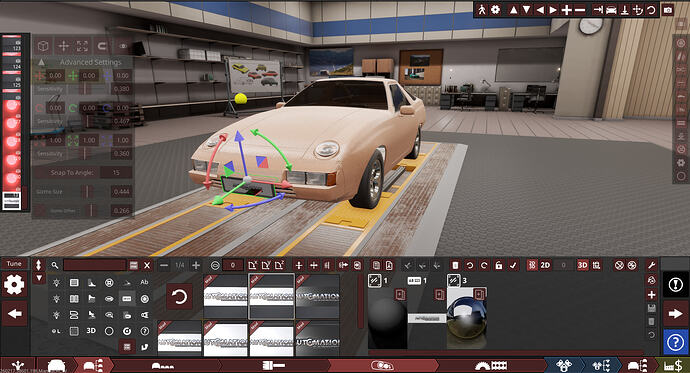Zoom the camera in with the plus
Image resolution: width=690 pixels, height=373 pixels.
point(567,10)
